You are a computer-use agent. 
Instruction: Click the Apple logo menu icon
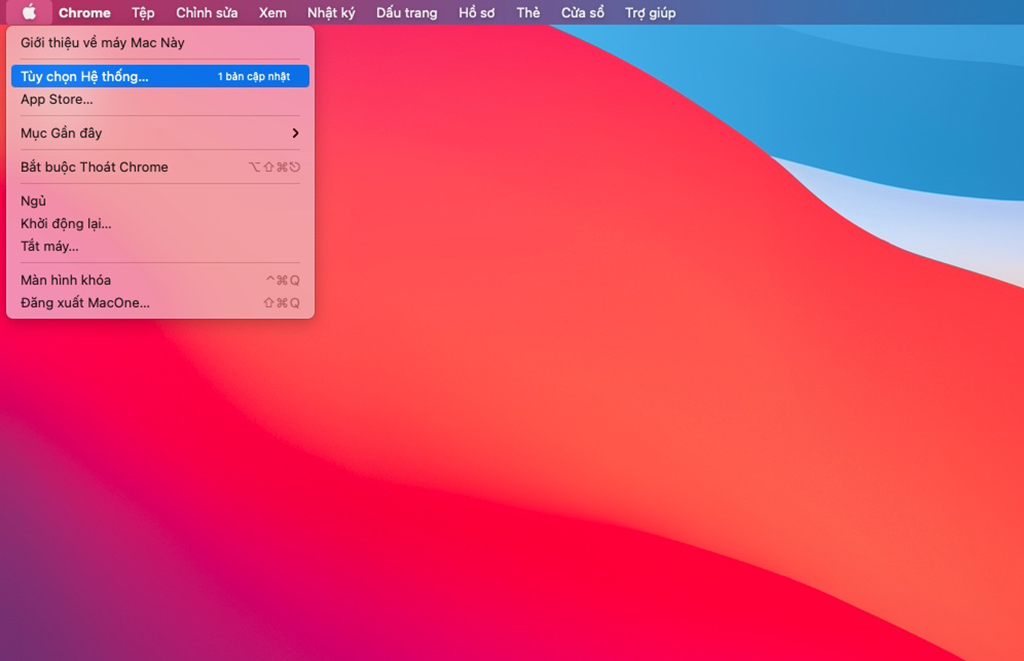click(29, 12)
